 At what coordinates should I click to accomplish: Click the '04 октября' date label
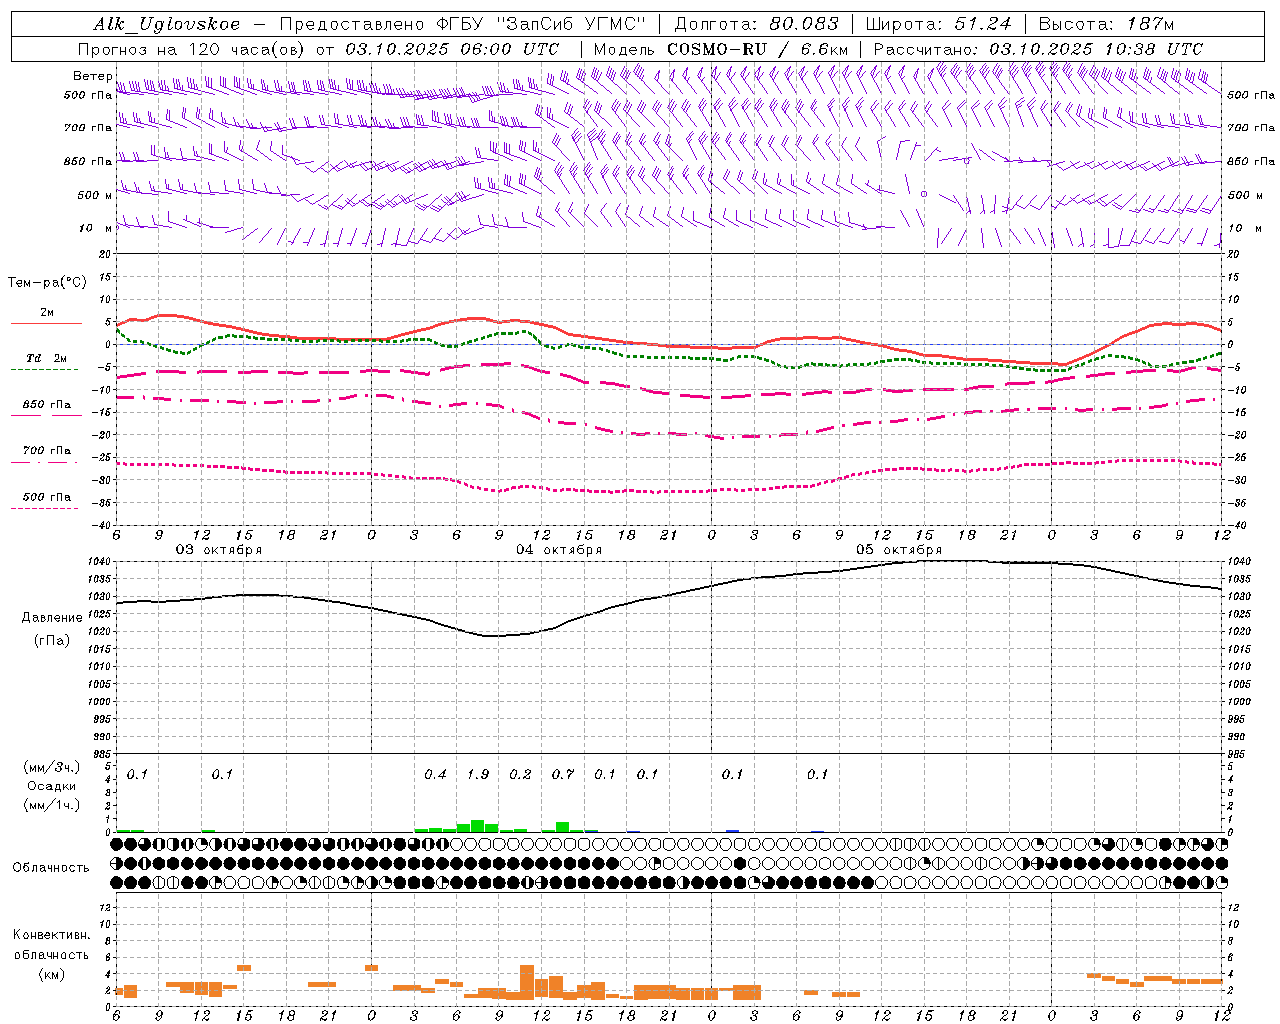[x=559, y=550]
